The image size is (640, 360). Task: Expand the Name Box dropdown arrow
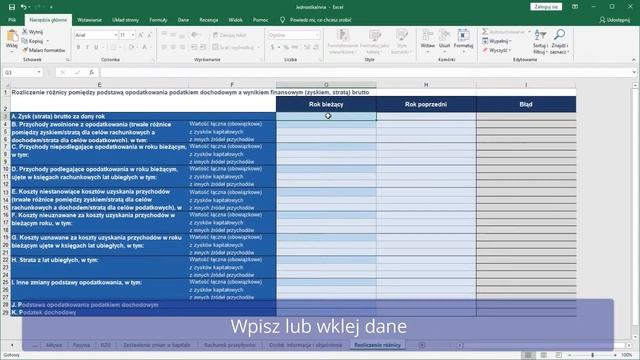tap(39, 72)
